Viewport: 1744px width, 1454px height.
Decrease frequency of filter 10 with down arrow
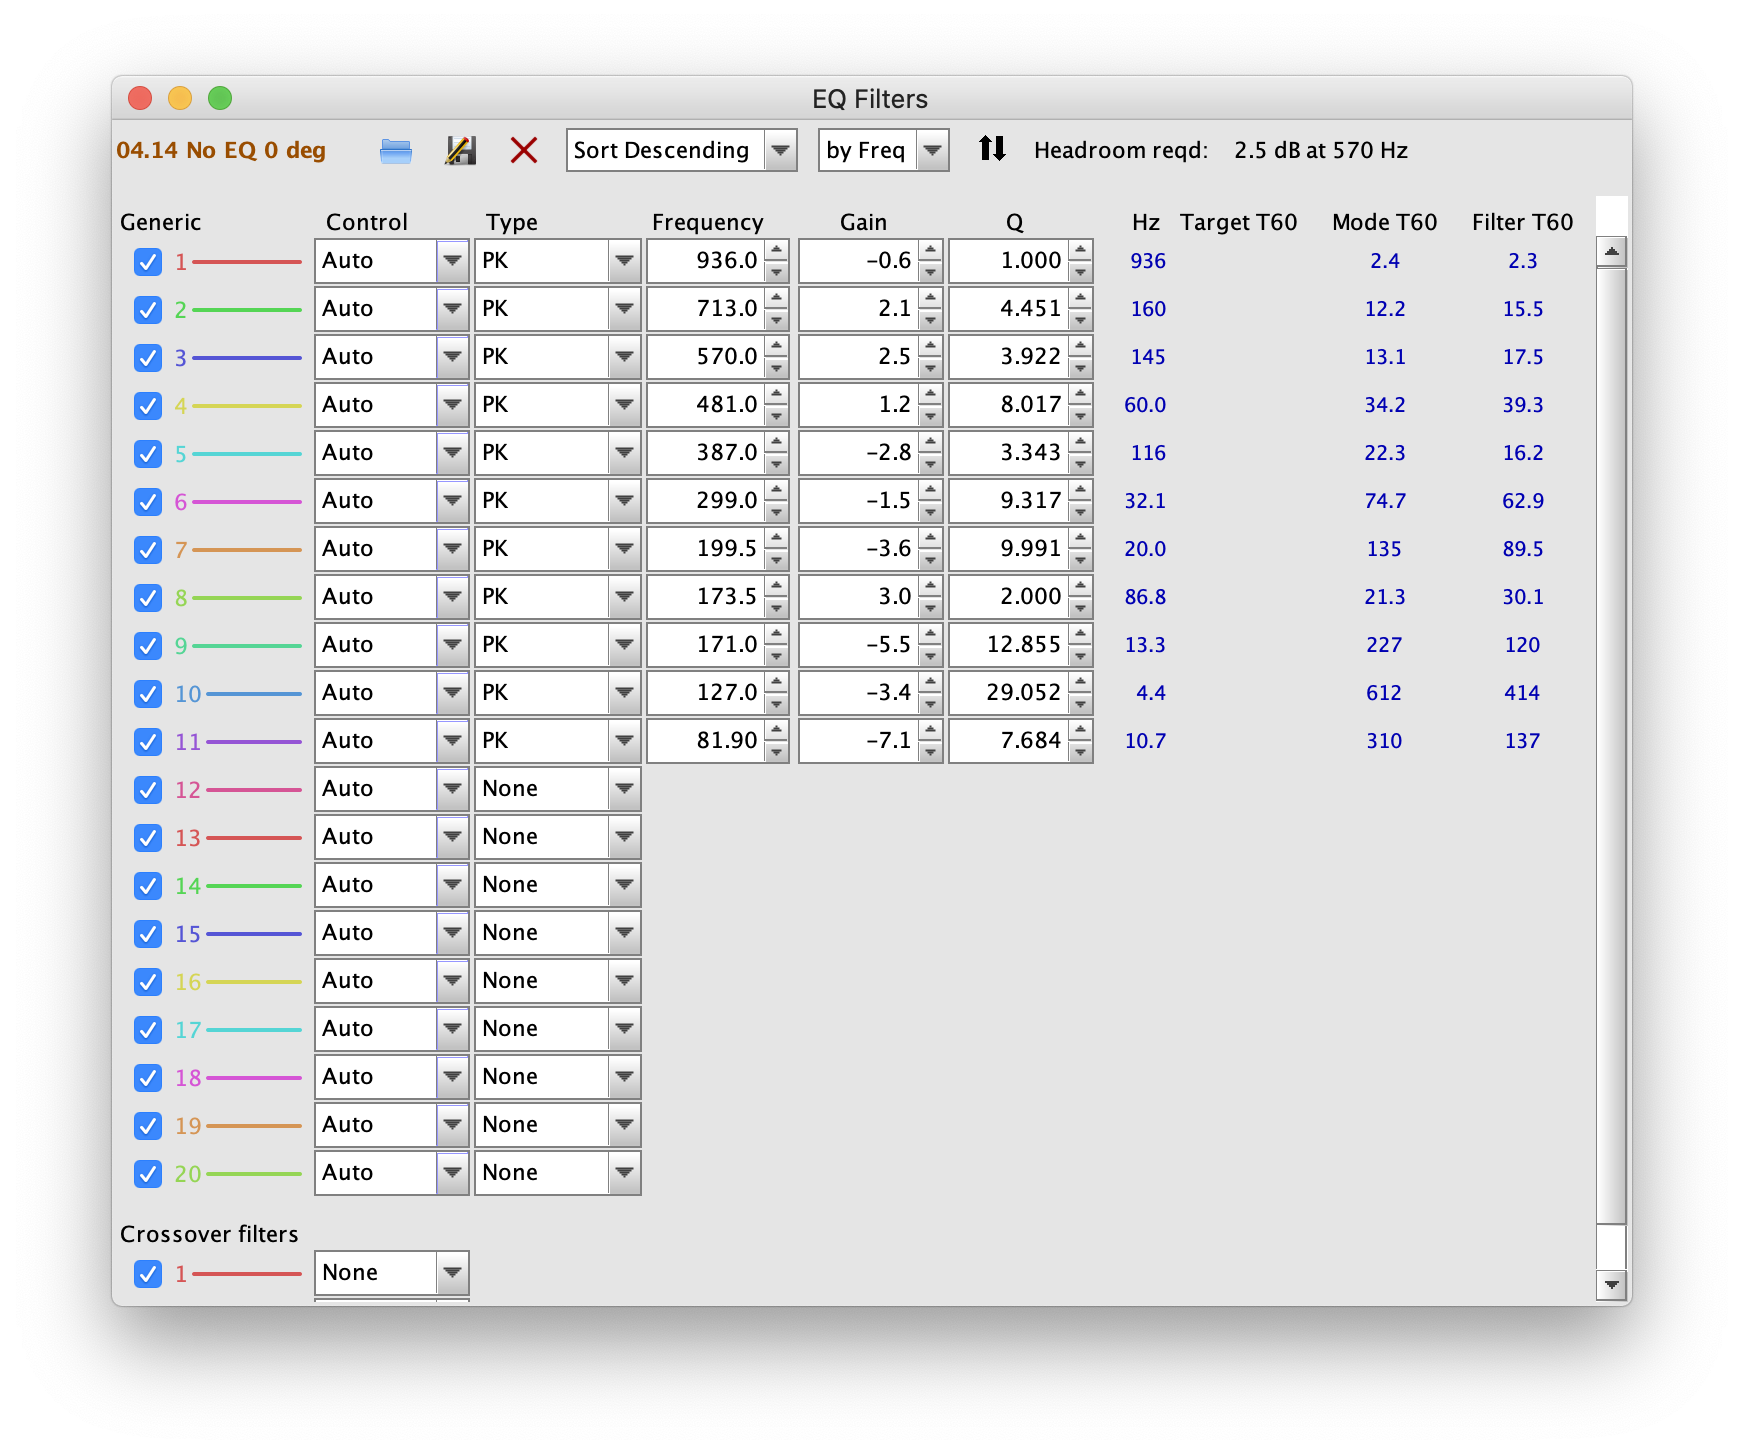(x=777, y=704)
